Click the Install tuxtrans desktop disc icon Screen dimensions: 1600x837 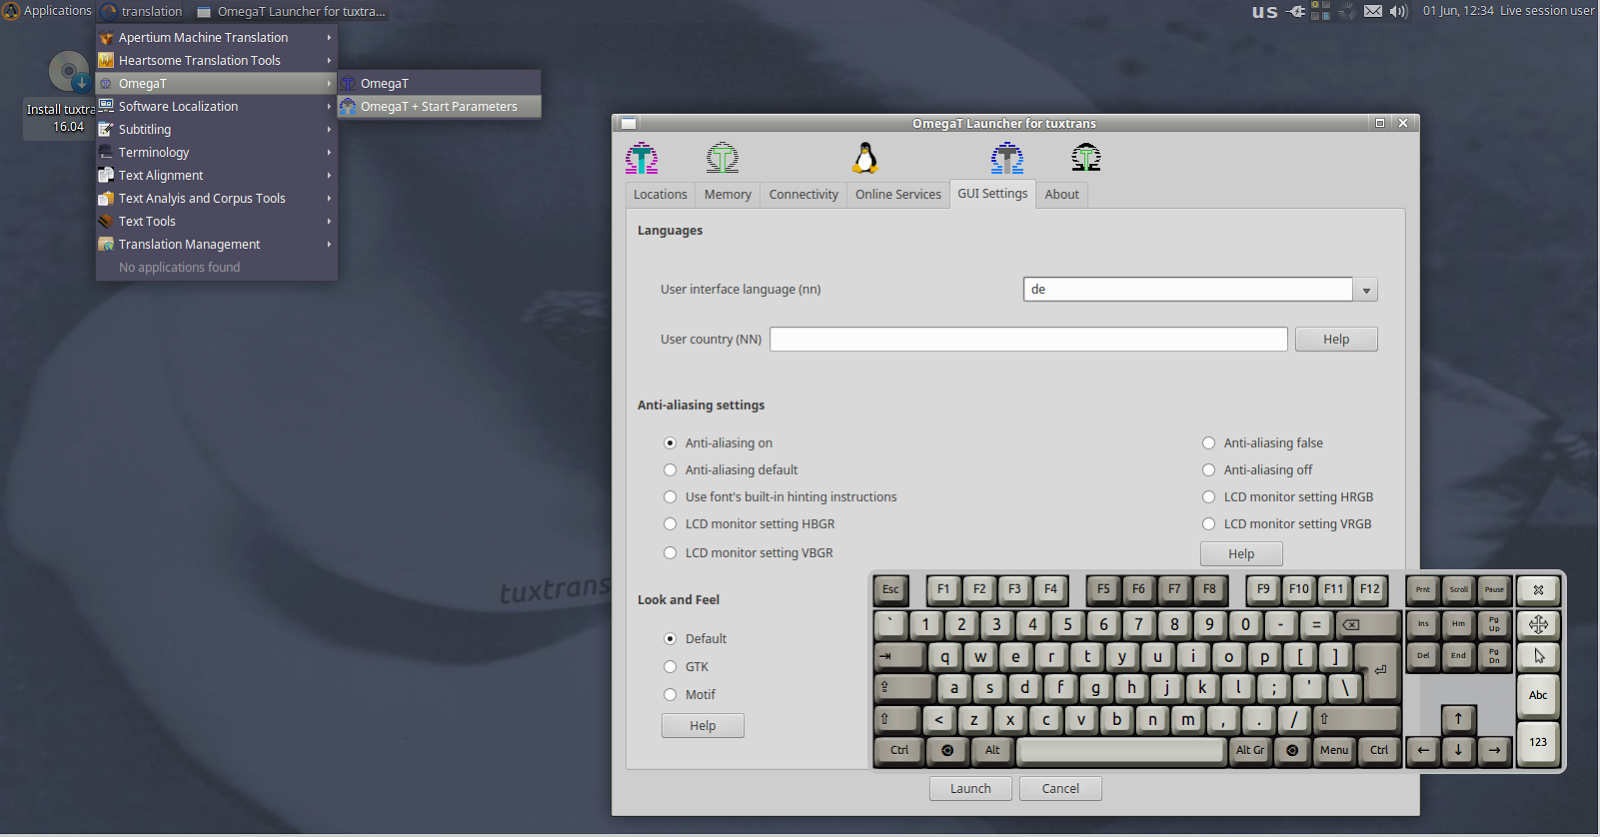(x=69, y=72)
